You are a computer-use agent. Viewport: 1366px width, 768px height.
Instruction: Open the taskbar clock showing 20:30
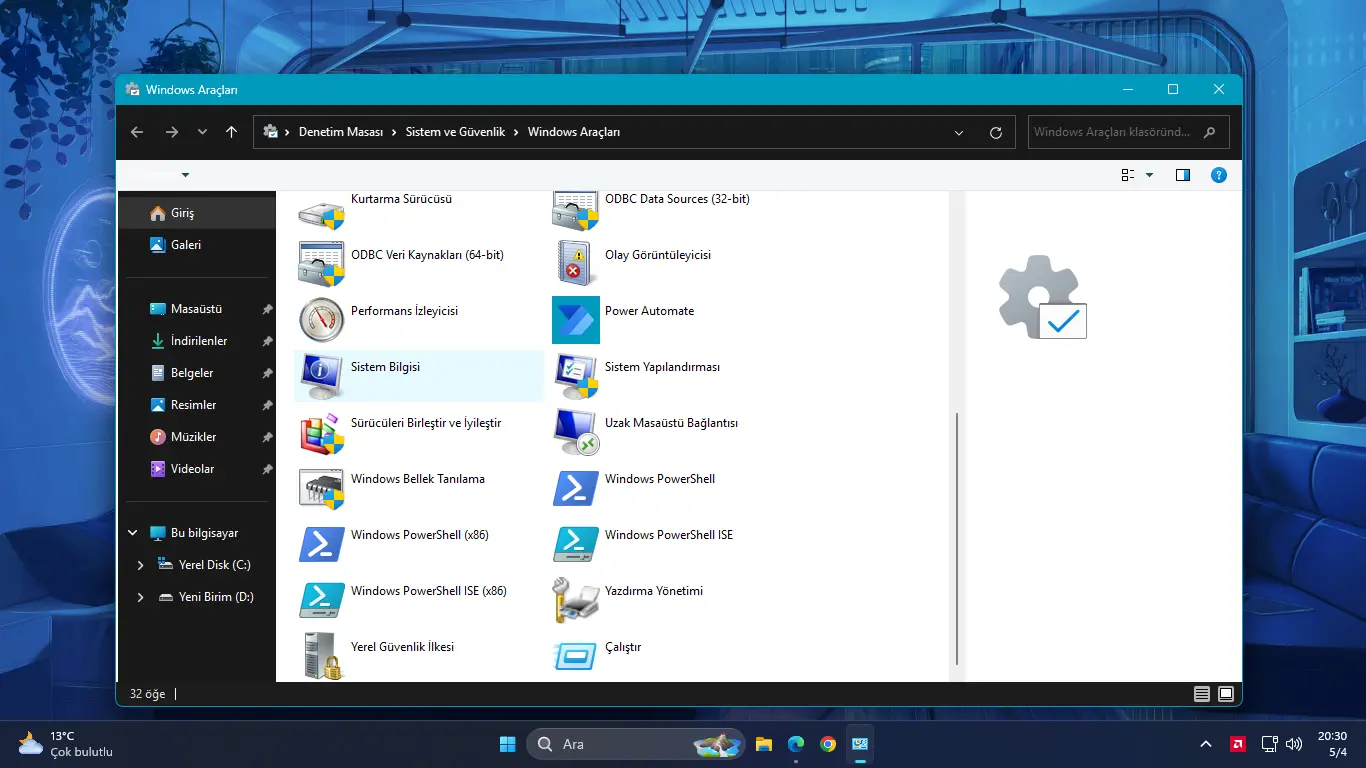[1332, 744]
